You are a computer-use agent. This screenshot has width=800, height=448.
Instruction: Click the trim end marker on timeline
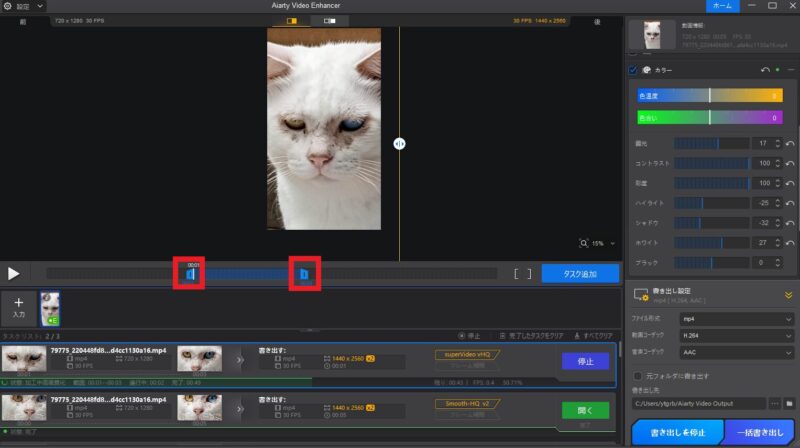tap(304, 273)
